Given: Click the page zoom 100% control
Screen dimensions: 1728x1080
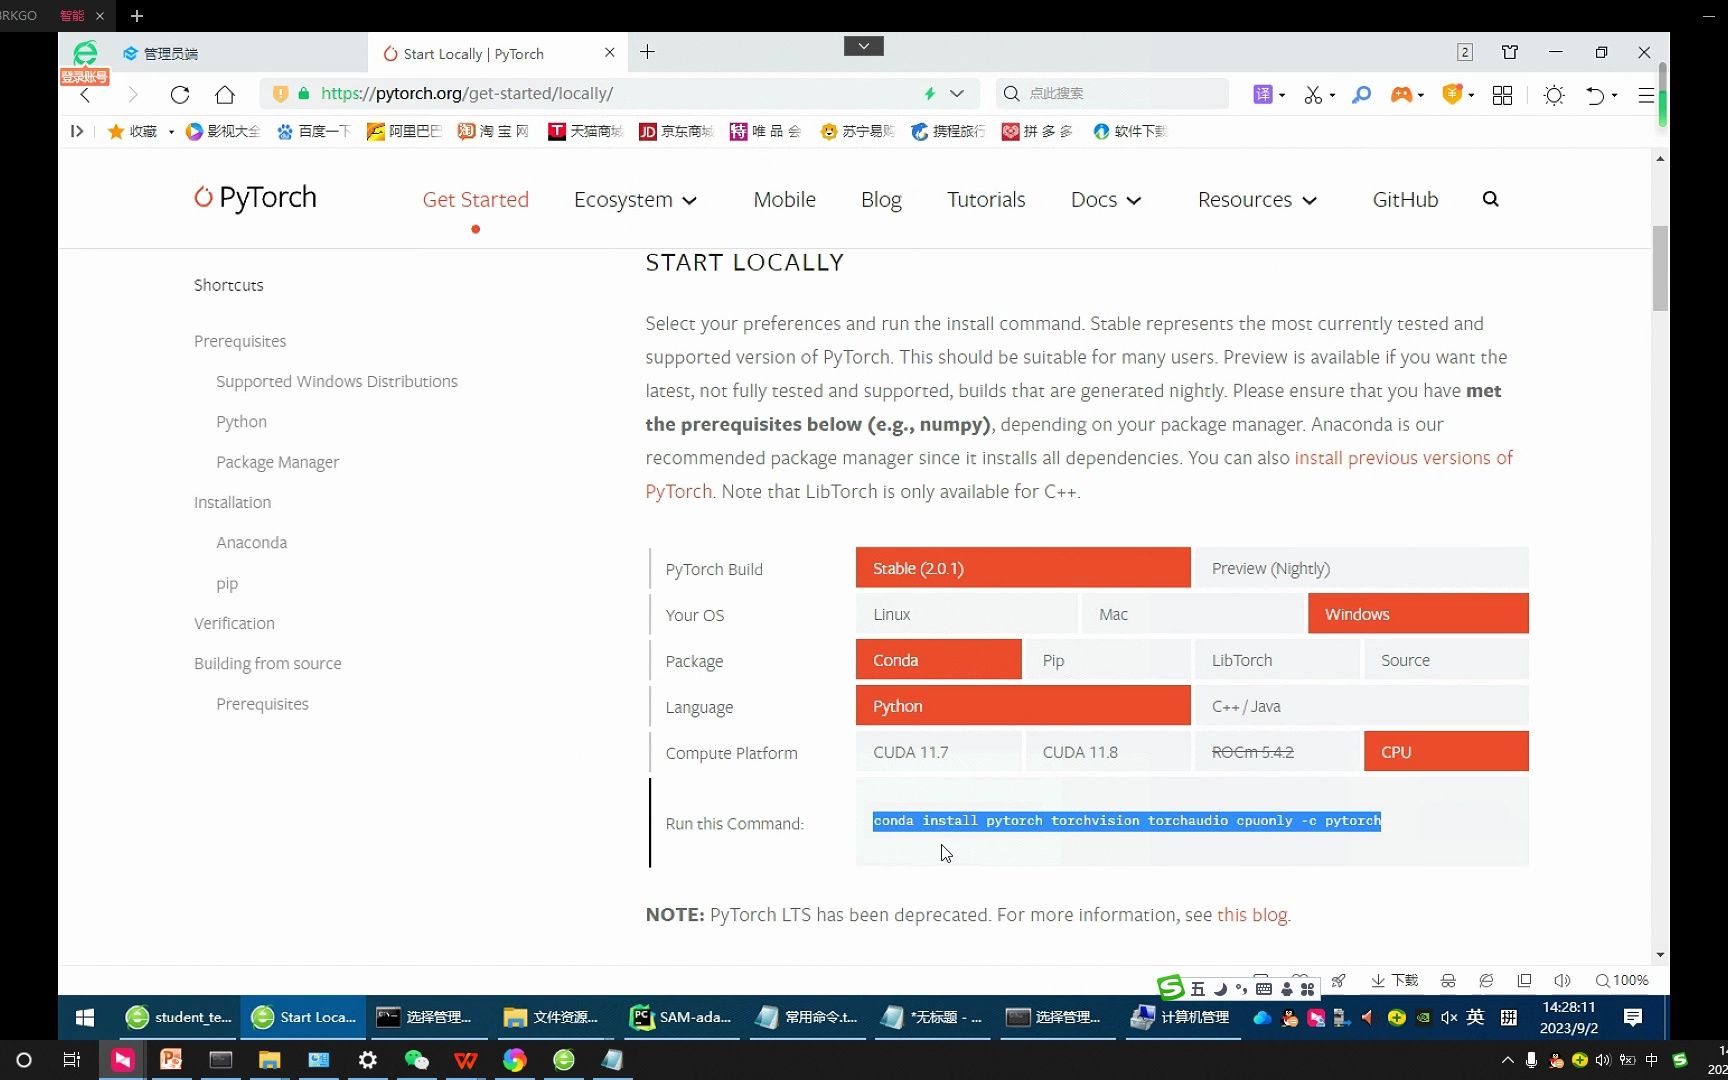Looking at the screenshot, I should [1622, 981].
